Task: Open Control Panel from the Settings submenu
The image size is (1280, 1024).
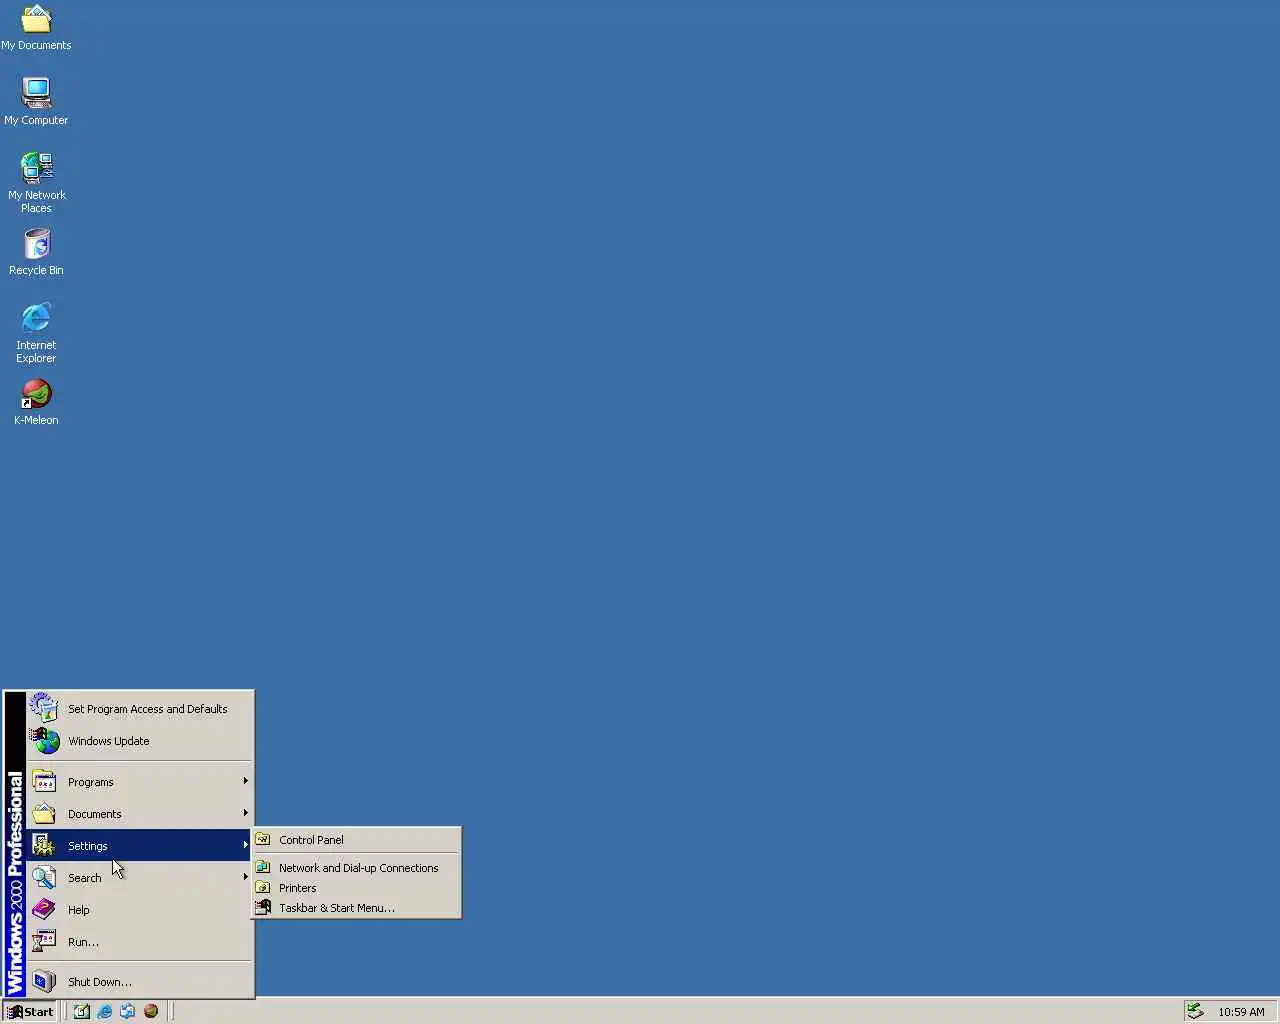Action: 356,839
